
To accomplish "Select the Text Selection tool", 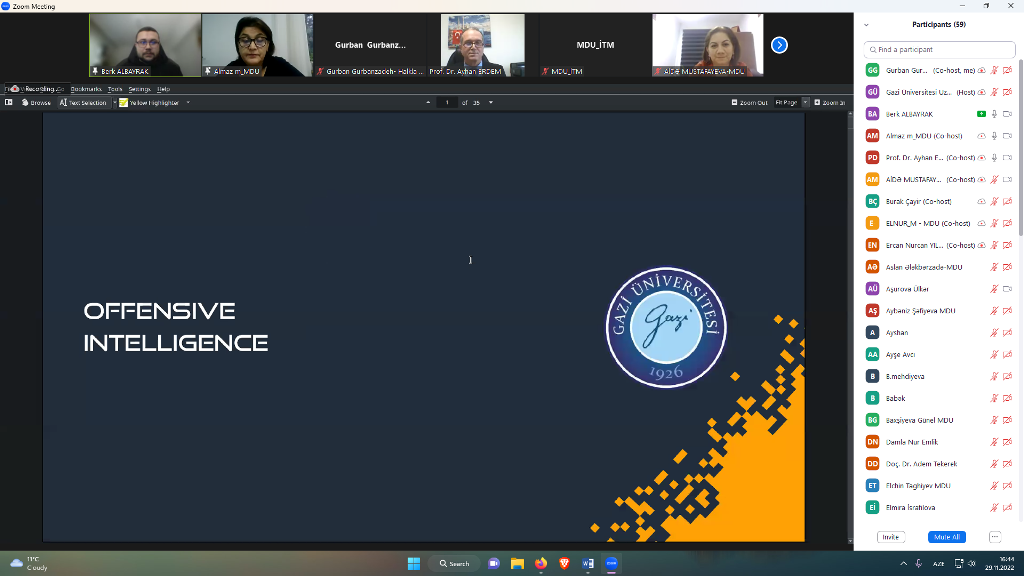I will point(83,102).
